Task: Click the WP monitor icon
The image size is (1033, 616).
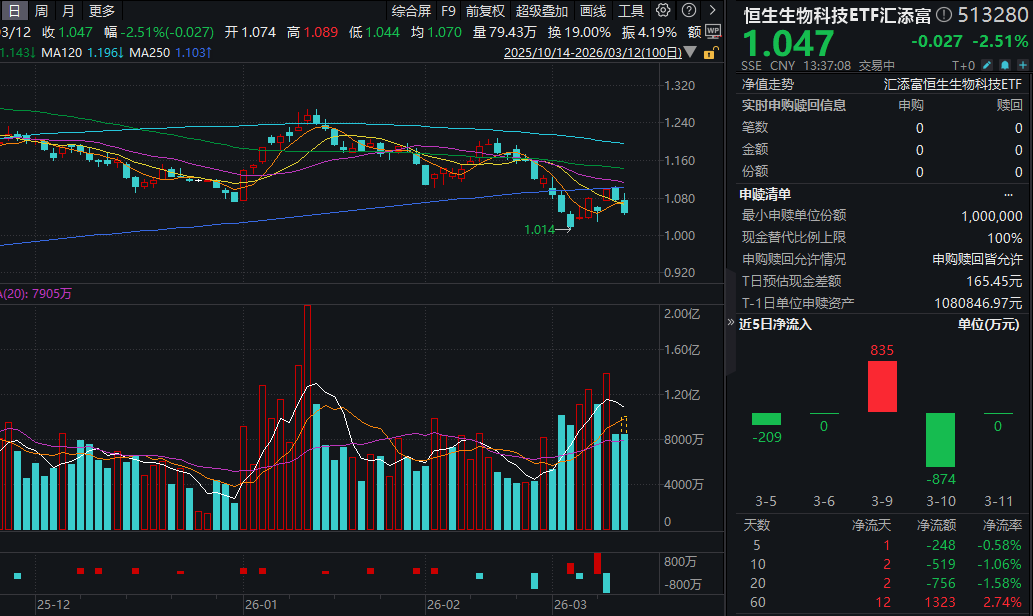Action: [713, 30]
